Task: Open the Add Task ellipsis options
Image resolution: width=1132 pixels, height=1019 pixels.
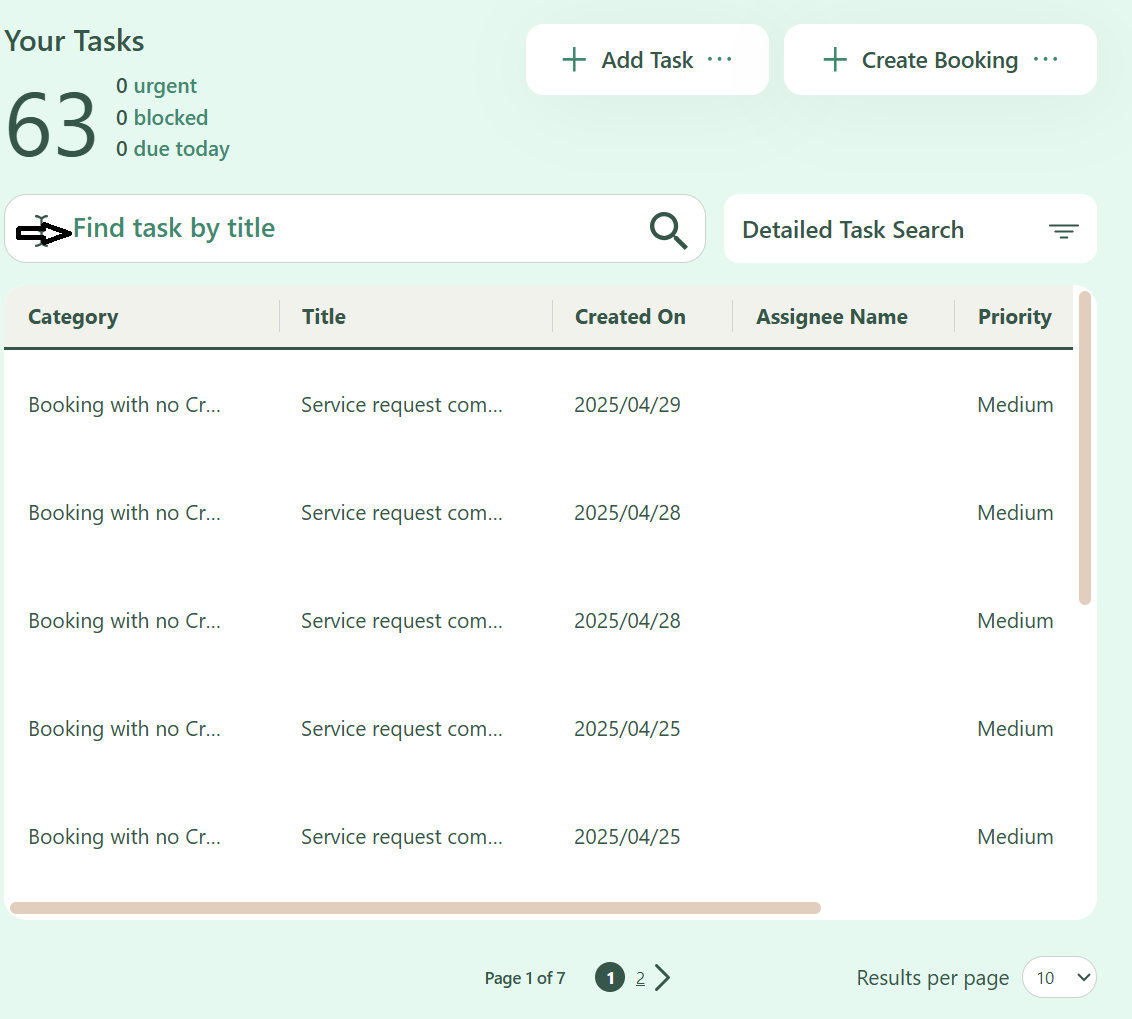Action: 720,60
